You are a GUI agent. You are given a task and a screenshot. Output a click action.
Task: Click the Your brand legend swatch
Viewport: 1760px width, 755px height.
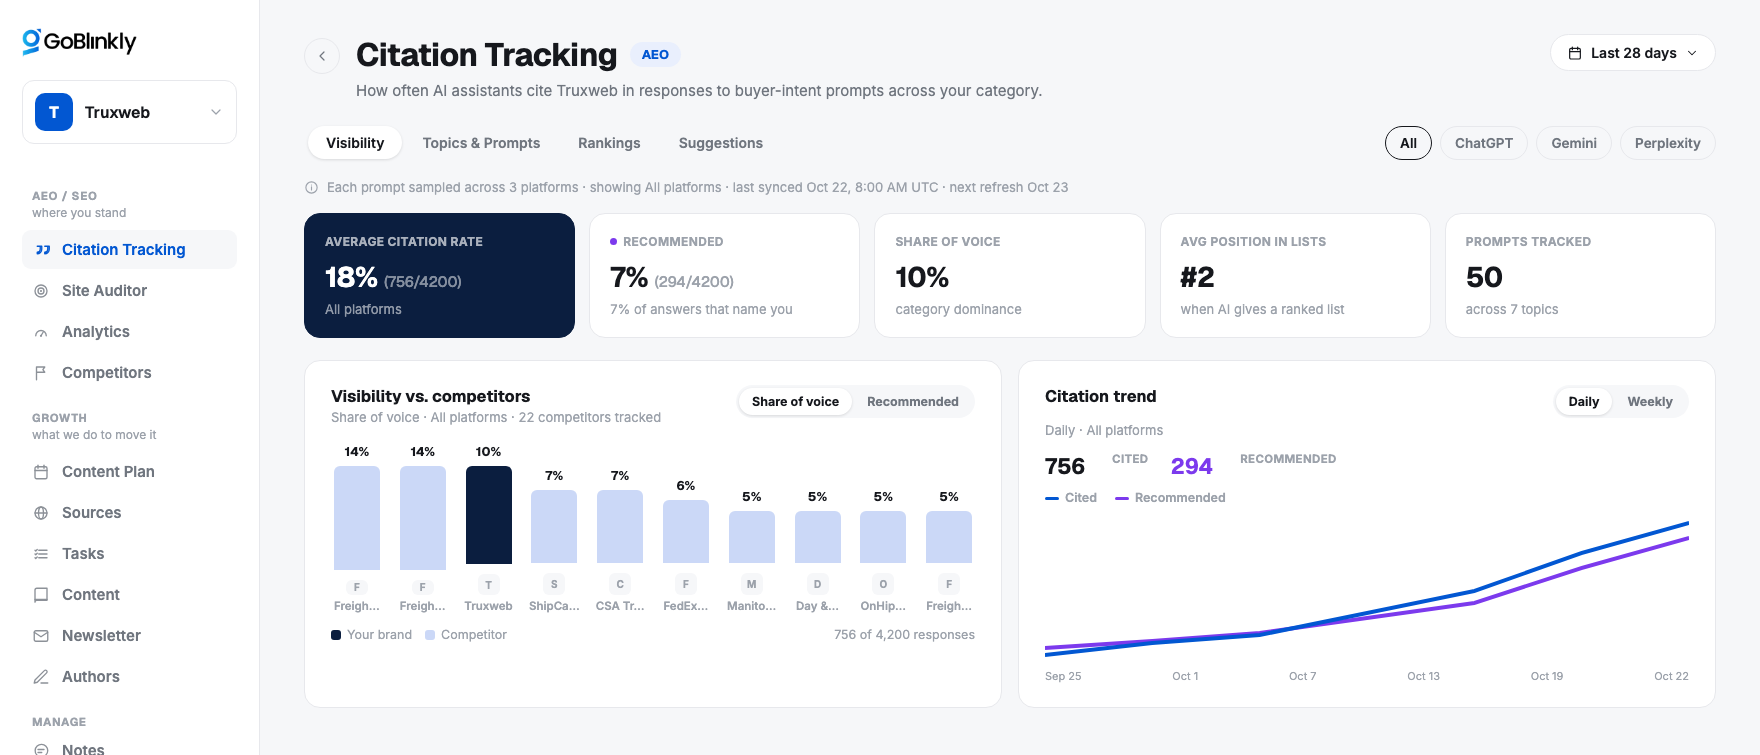[336, 635]
